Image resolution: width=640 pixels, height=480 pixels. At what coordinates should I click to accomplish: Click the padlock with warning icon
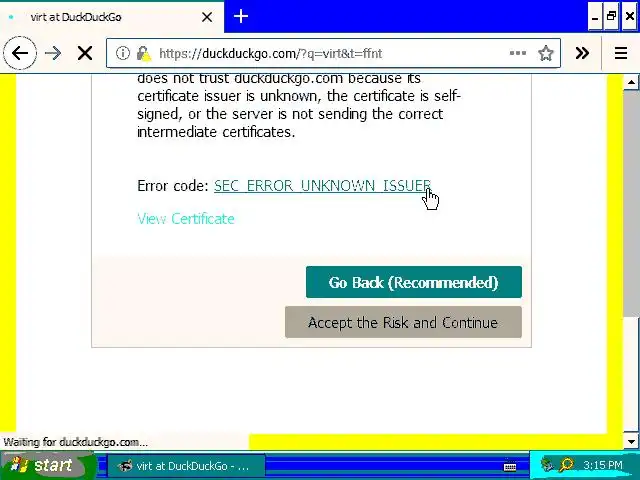click(143, 53)
